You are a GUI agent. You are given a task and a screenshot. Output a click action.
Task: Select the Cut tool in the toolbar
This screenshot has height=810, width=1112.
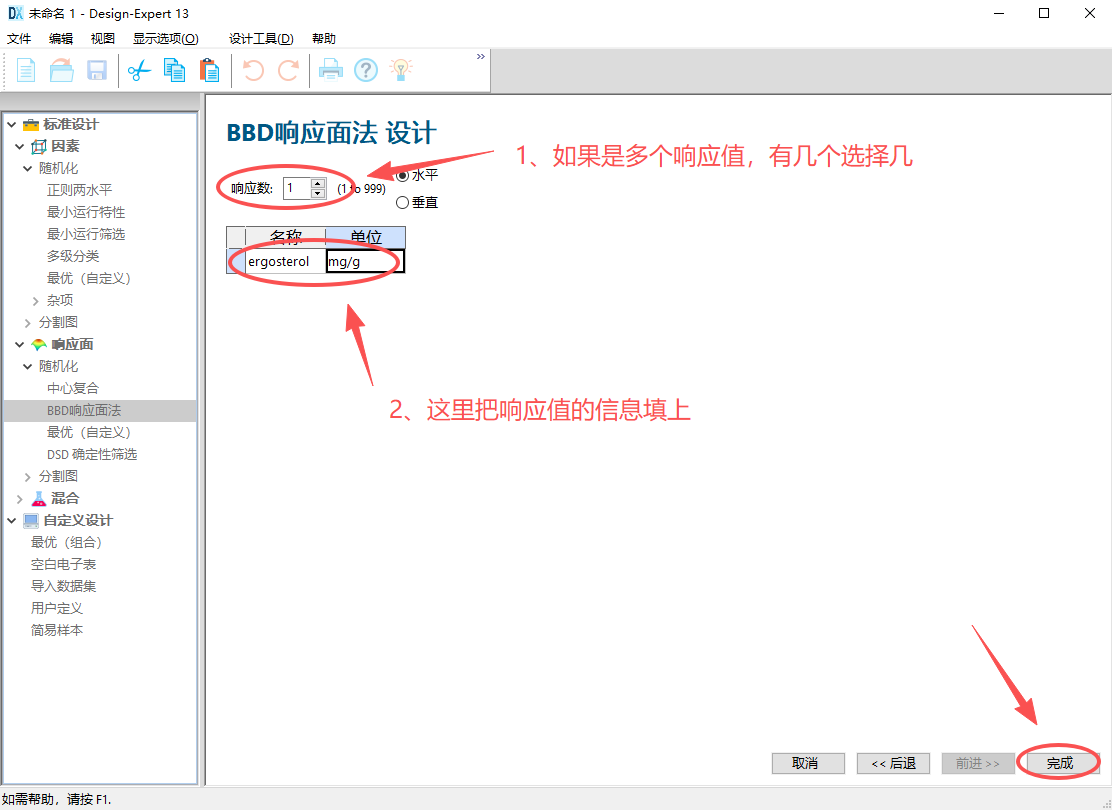coord(138,70)
